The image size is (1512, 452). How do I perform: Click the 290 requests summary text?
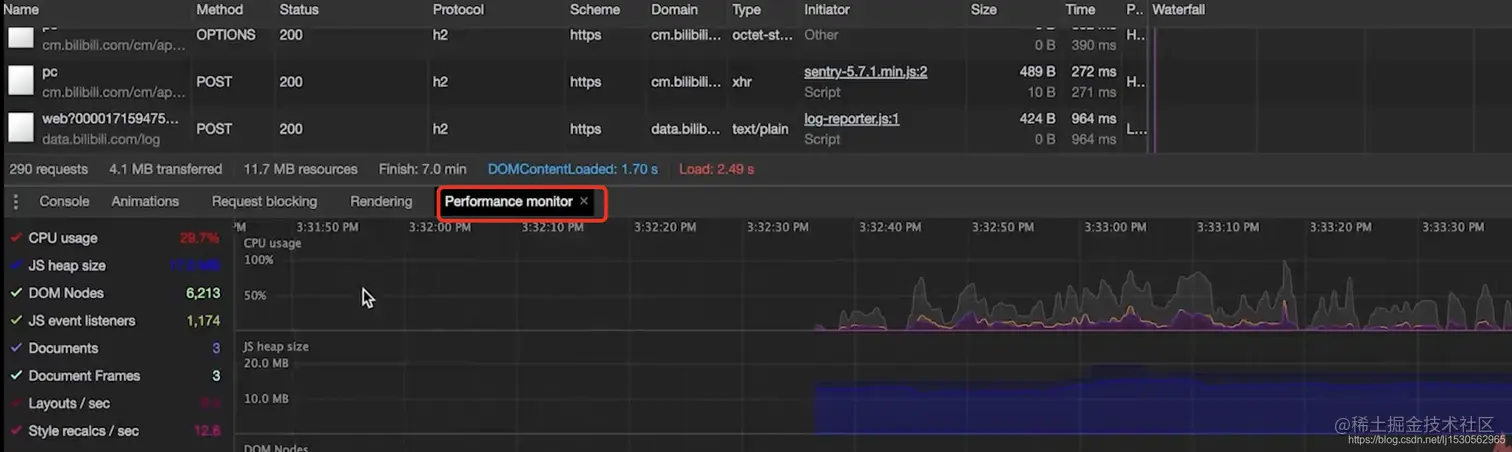49,169
